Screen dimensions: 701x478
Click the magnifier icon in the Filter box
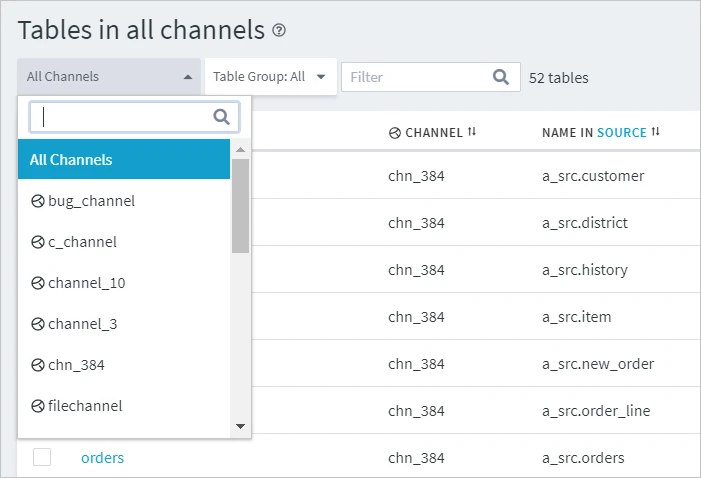(501, 77)
